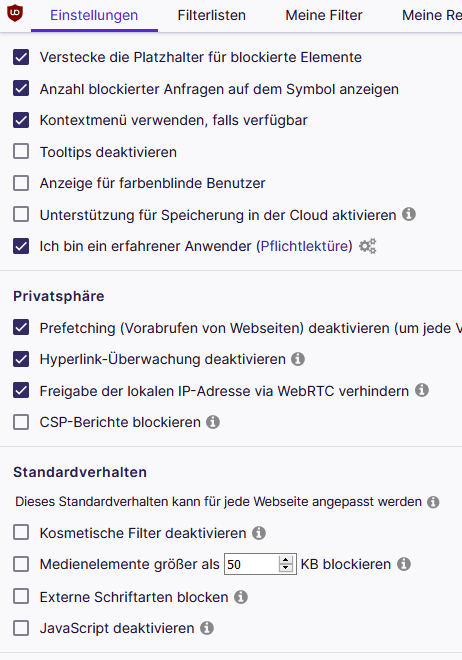Viewport: 462px width, 660px height.
Task: Increase media size value with up arrow
Action: point(286,560)
